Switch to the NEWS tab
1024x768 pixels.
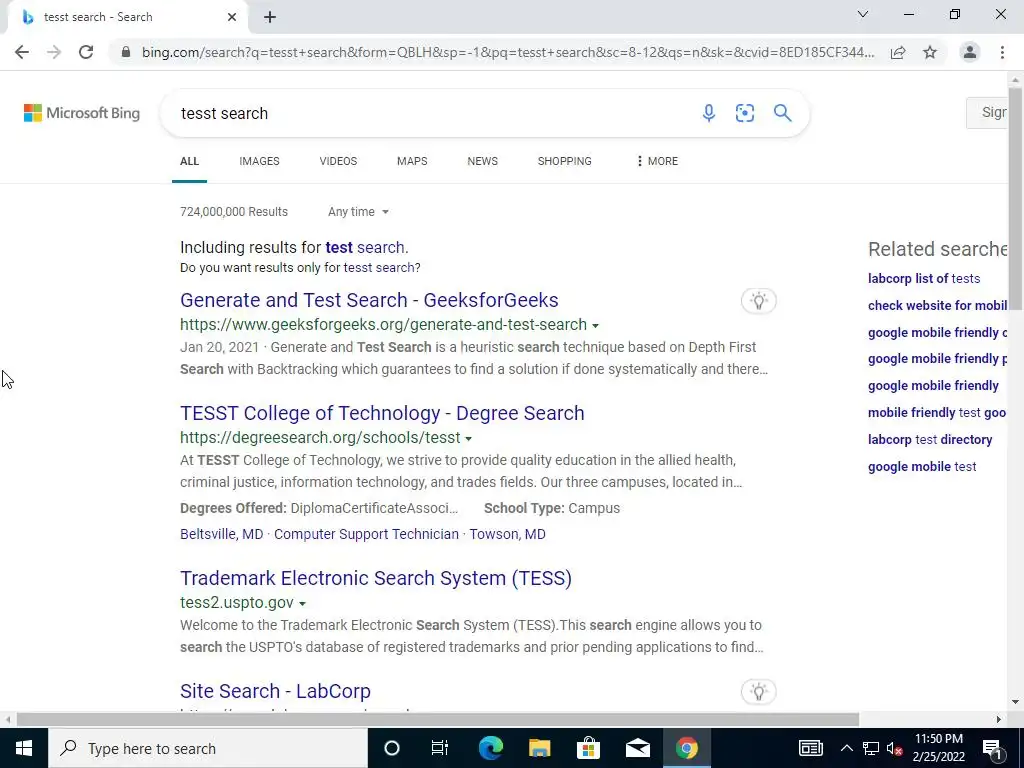coord(483,161)
